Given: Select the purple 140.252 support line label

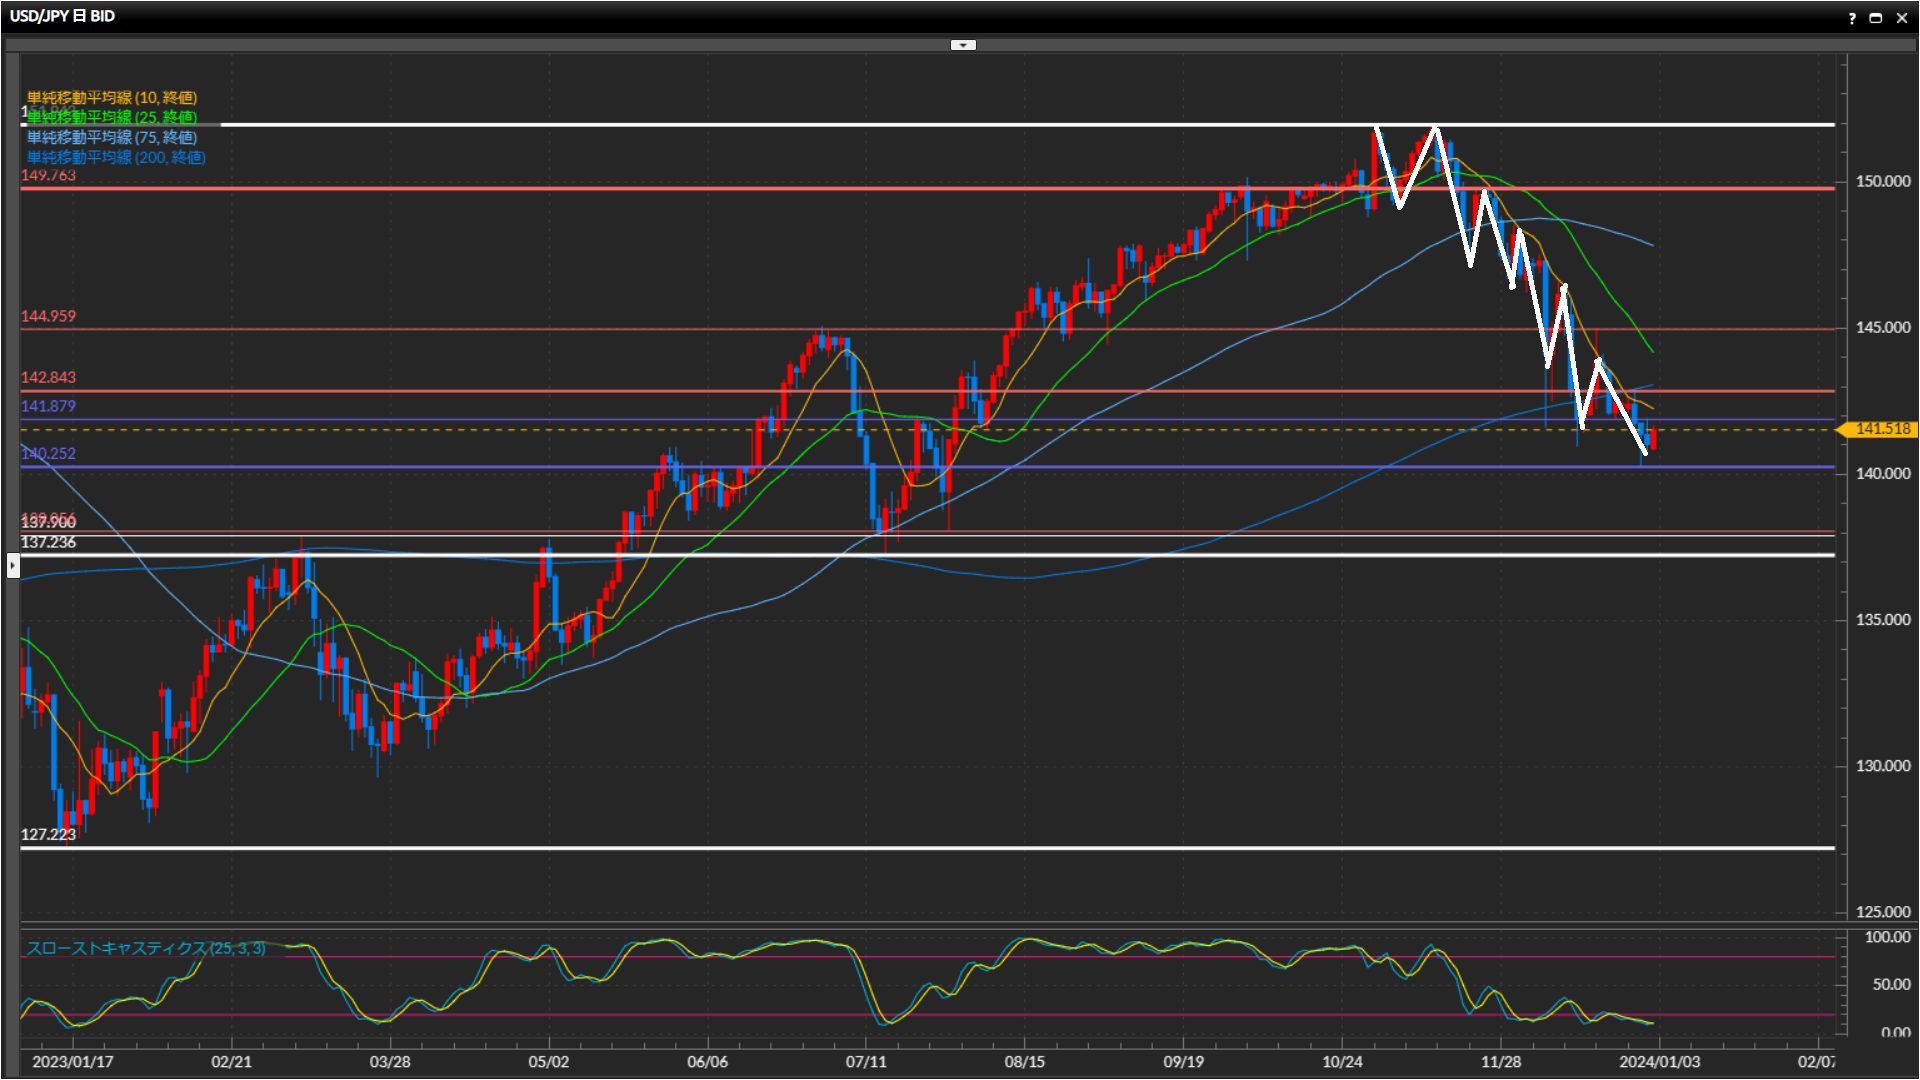Looking at the screenshot, I should [x=48, y=453].
